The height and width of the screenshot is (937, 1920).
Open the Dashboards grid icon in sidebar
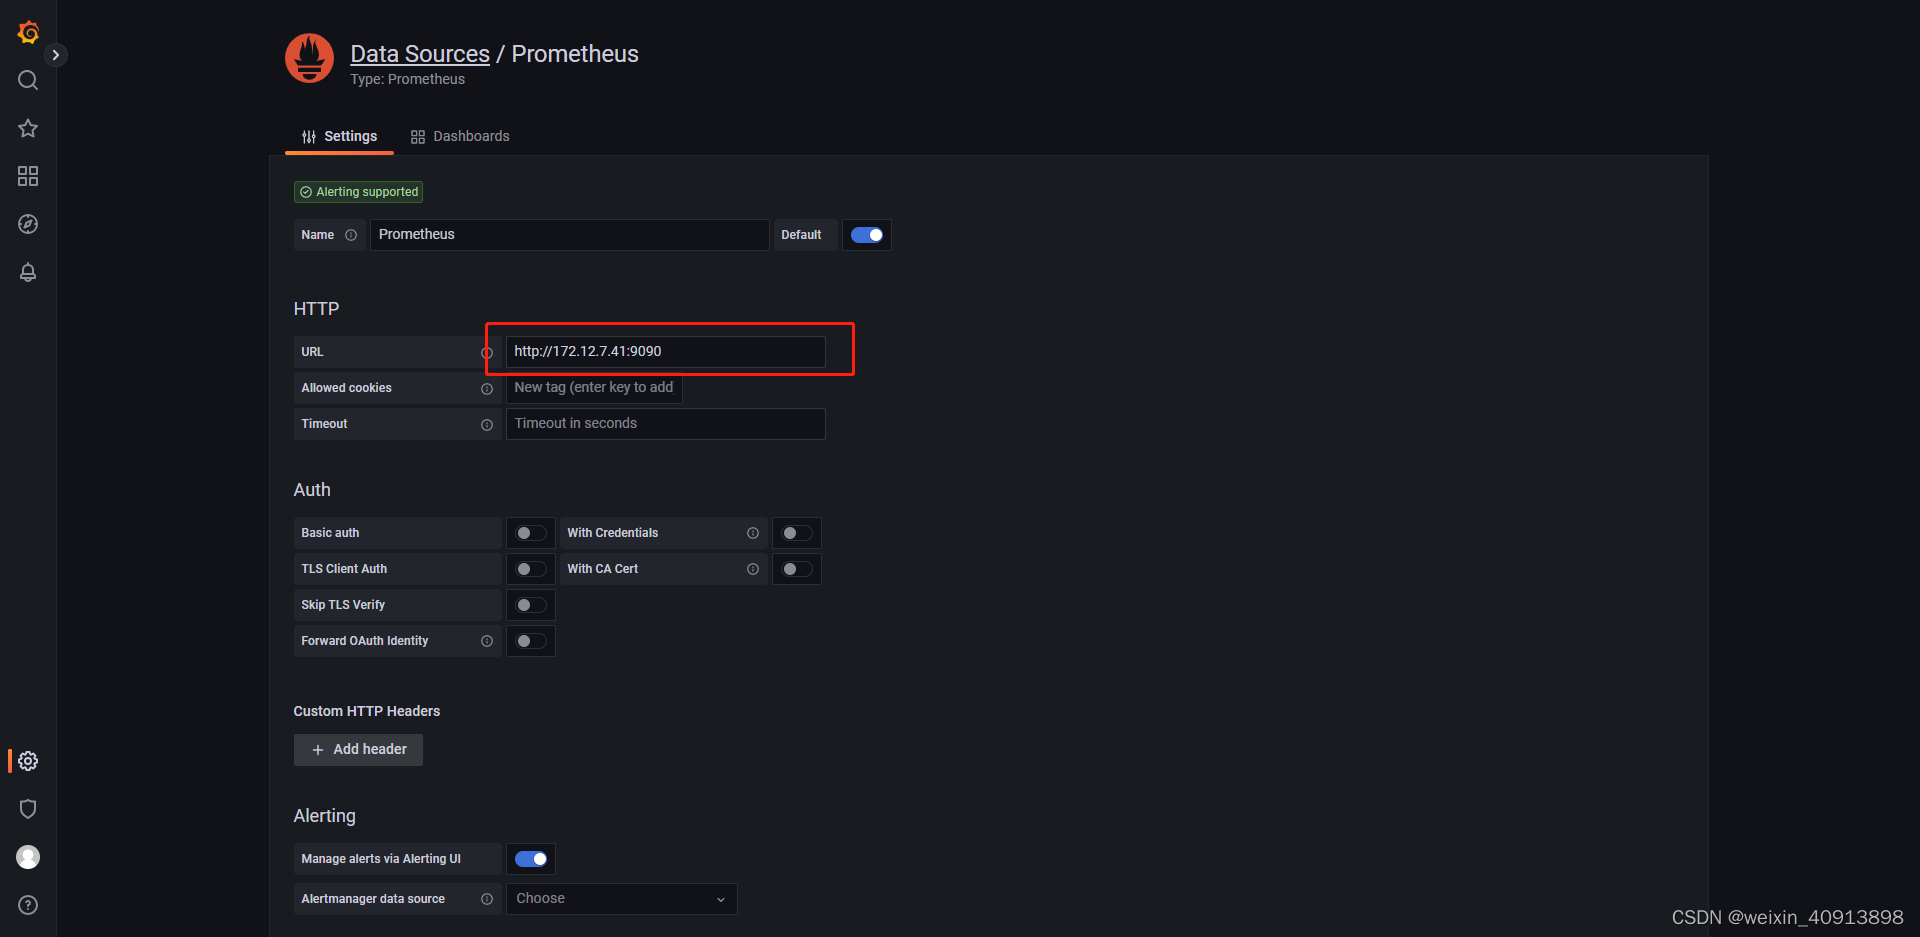point(28,176)
